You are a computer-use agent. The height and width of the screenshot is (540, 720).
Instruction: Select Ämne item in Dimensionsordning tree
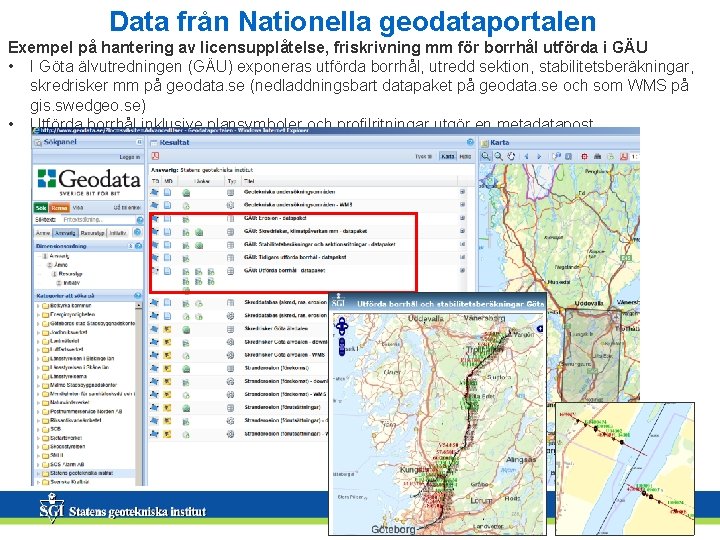coord(61,265)
